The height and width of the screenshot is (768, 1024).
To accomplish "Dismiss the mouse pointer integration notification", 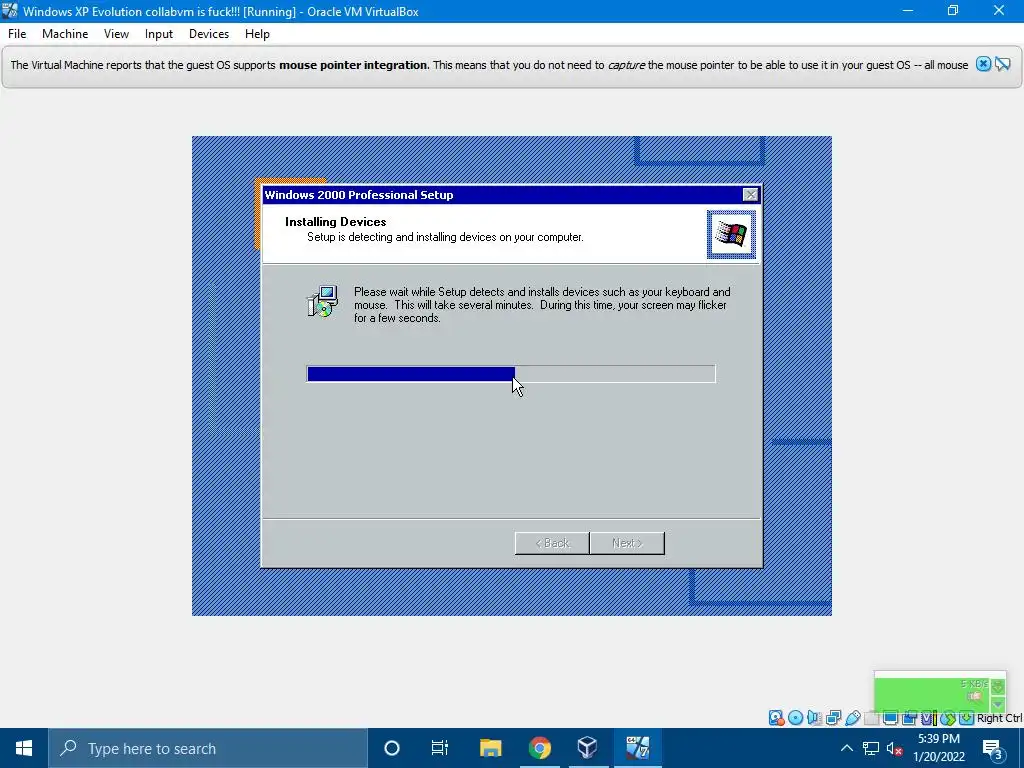I will (983, 64).
